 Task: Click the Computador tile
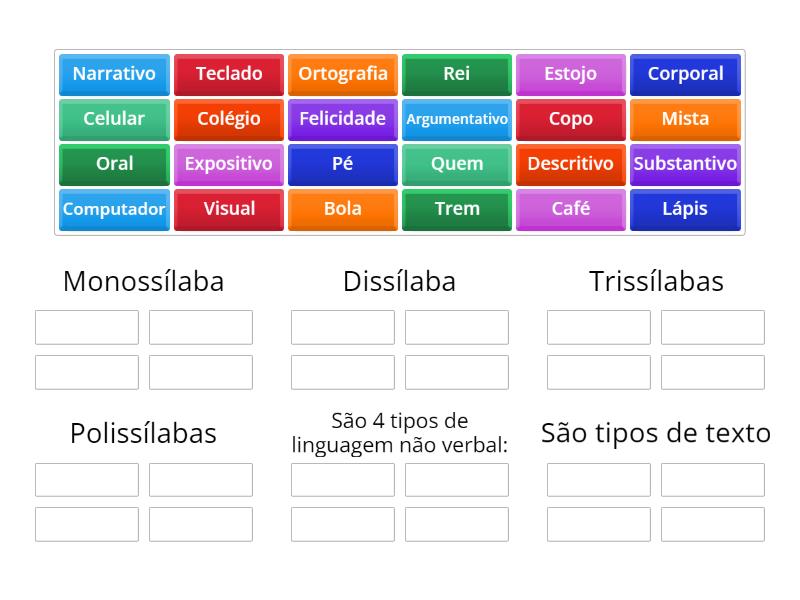(x=113, y=209)
